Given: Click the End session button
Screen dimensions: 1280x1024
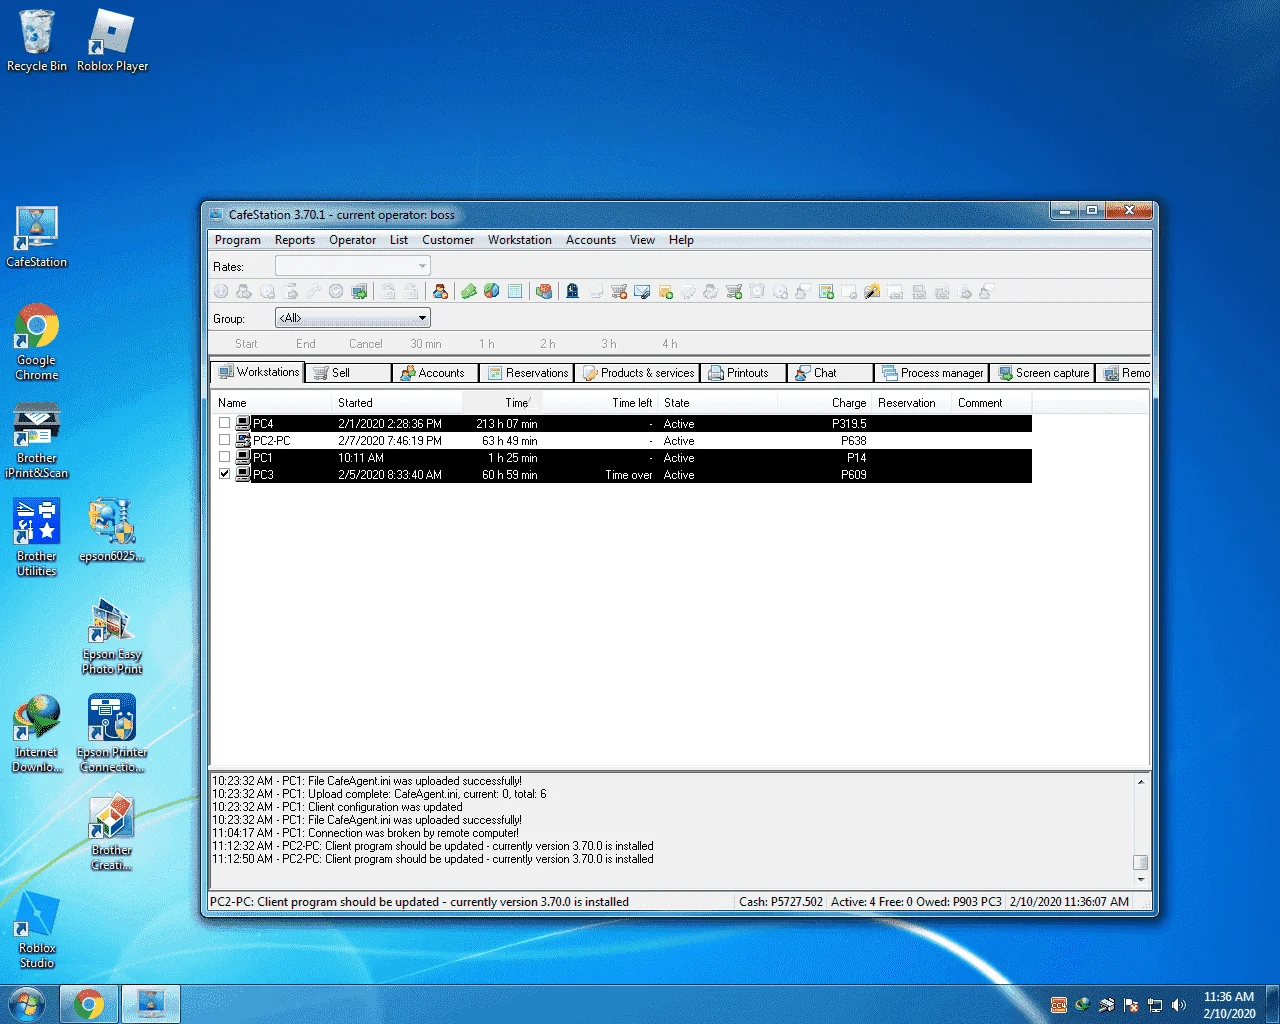Looking at the screenshot, I should pos(306,344).
